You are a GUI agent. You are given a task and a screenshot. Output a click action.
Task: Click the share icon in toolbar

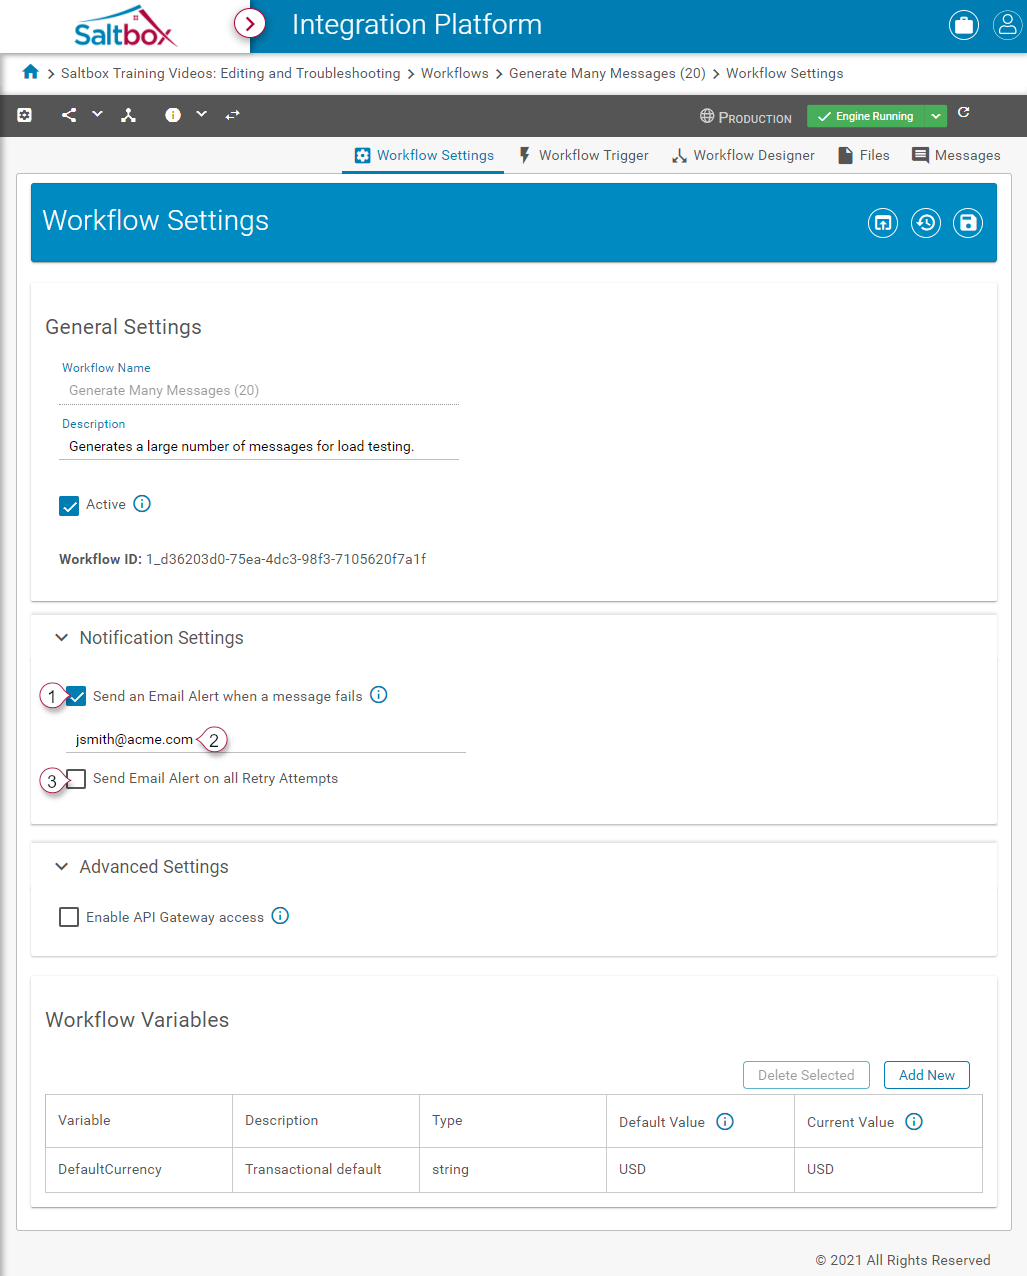69,115
